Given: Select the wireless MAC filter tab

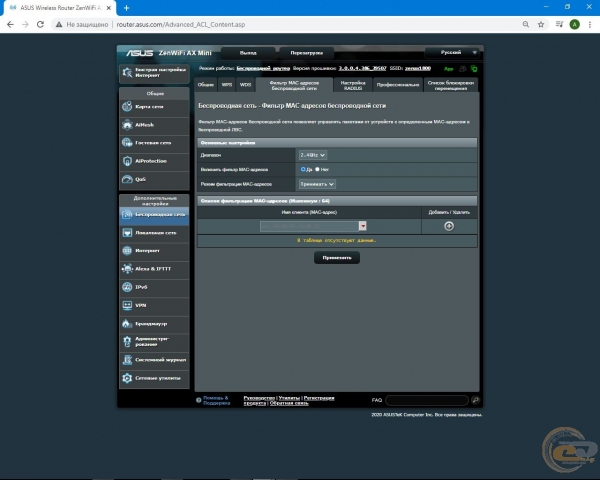Looking at the screenshot, I should click(294, 85).
